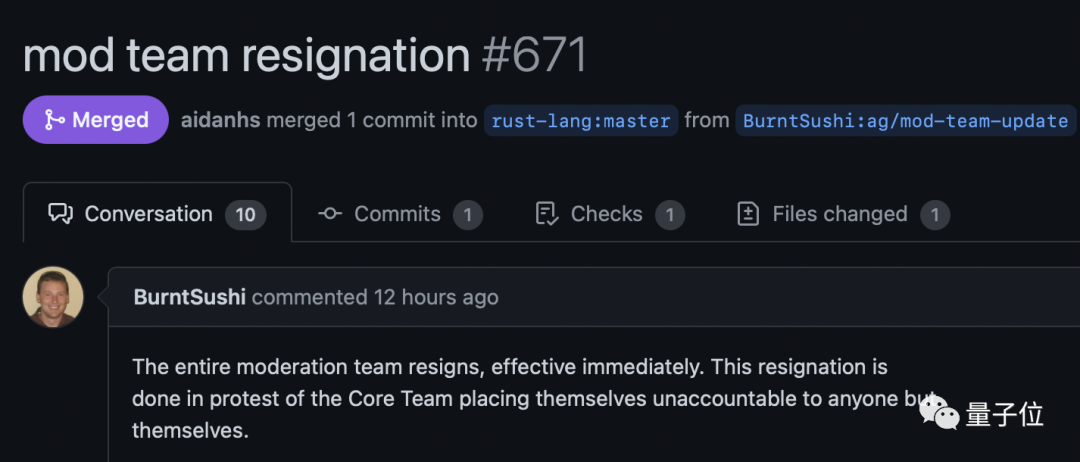Click the Files changed count badge
This screenshot has width=1080, height=462.
pos(935,214)
